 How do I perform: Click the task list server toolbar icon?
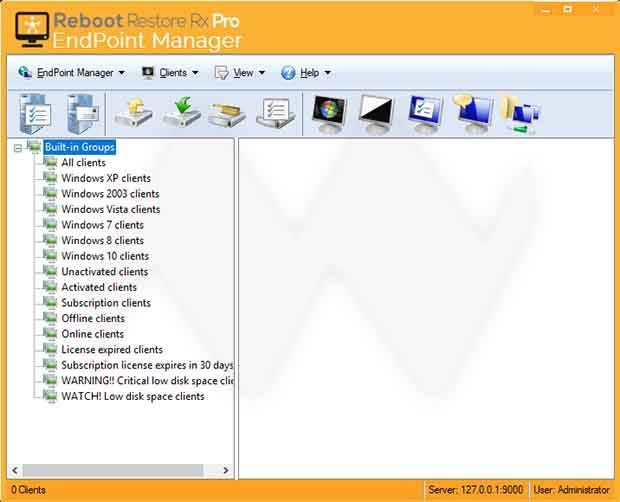[x=35, y=114]
